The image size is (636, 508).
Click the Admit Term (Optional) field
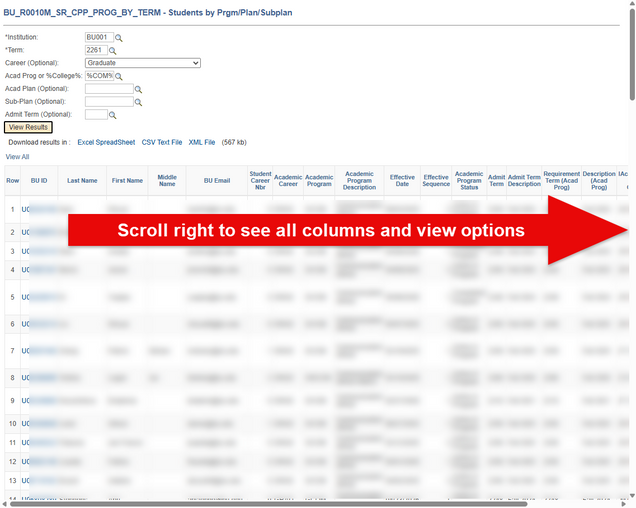[x=96, y=114]
